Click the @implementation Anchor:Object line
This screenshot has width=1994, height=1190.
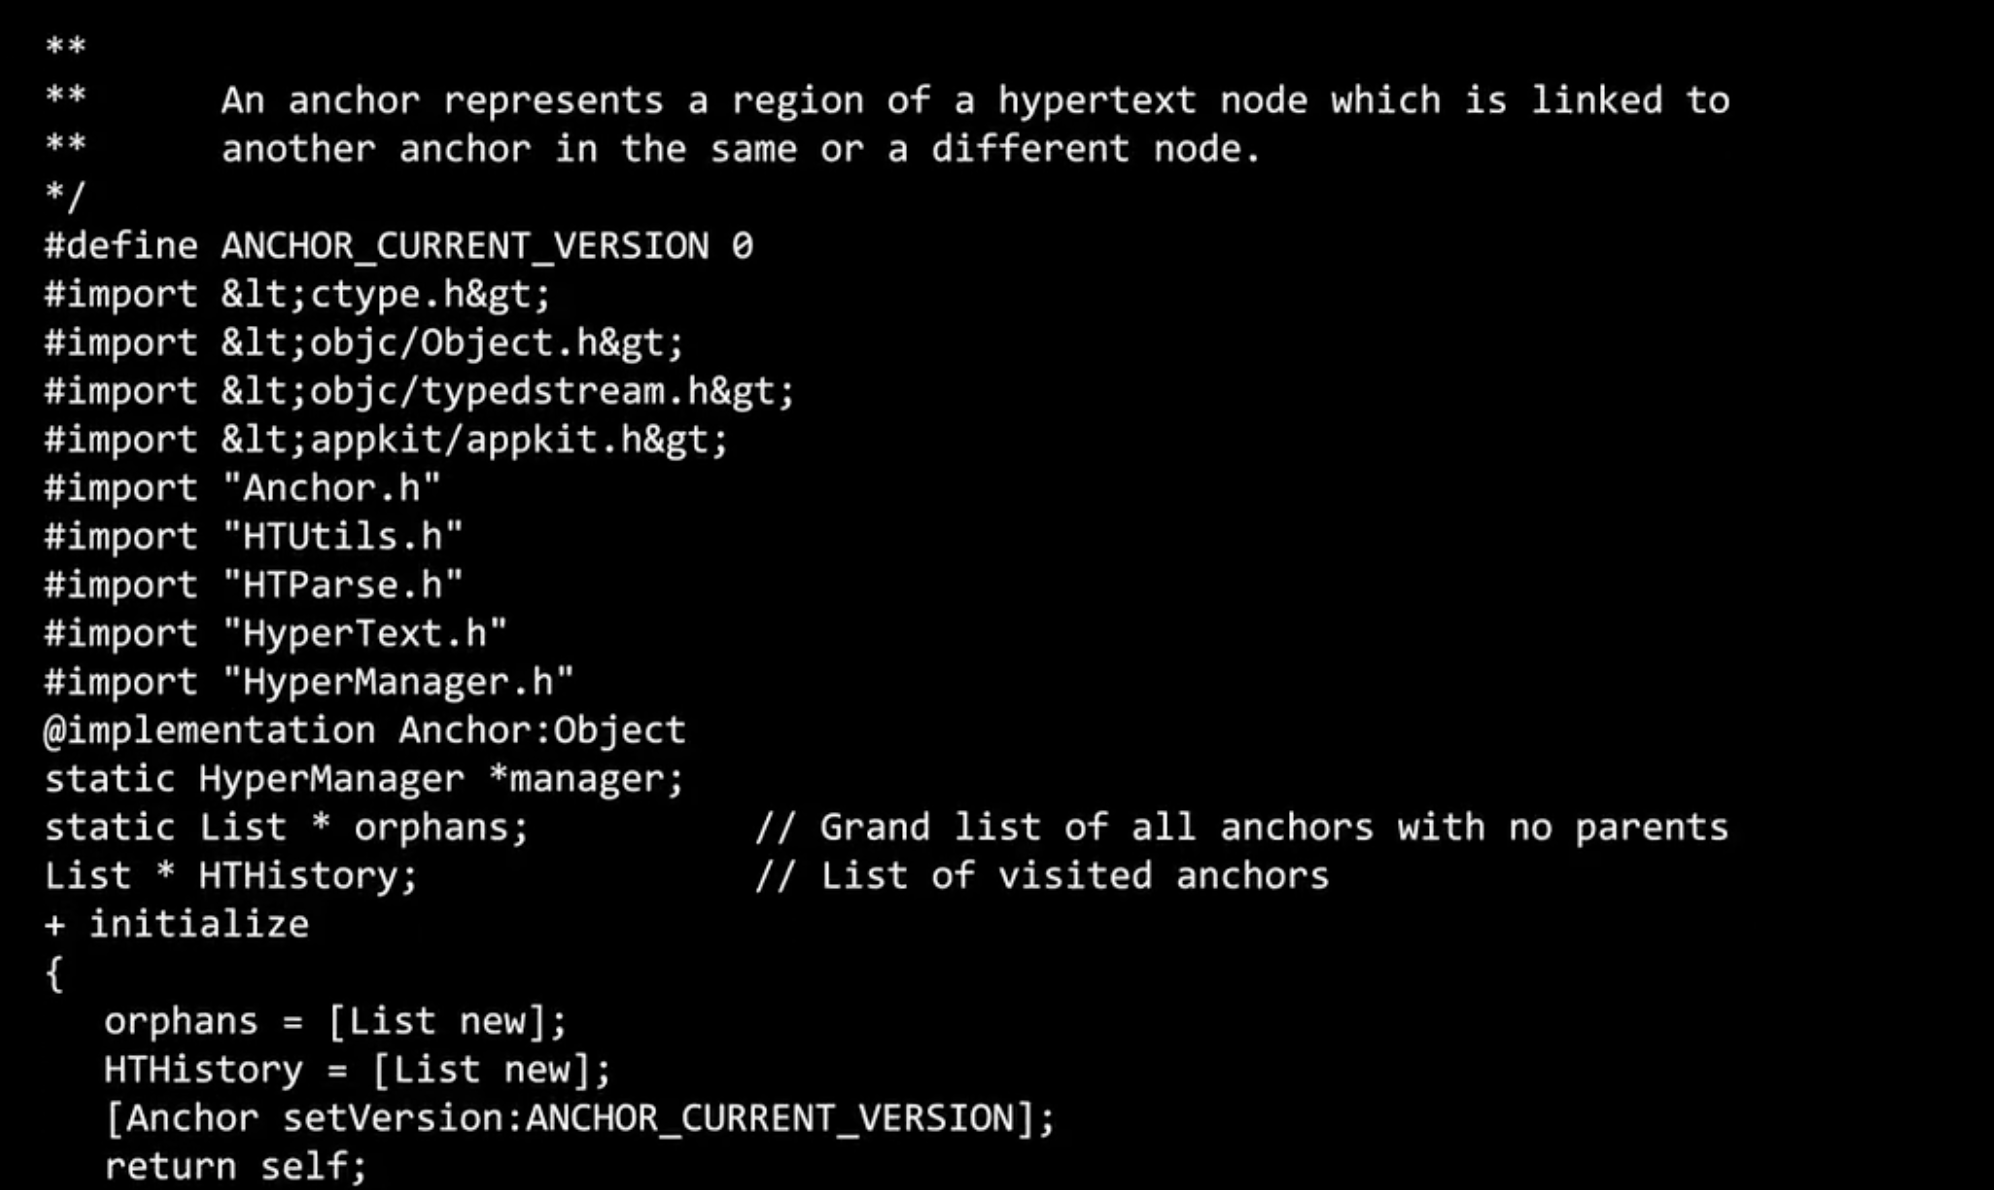pos(364,731)
